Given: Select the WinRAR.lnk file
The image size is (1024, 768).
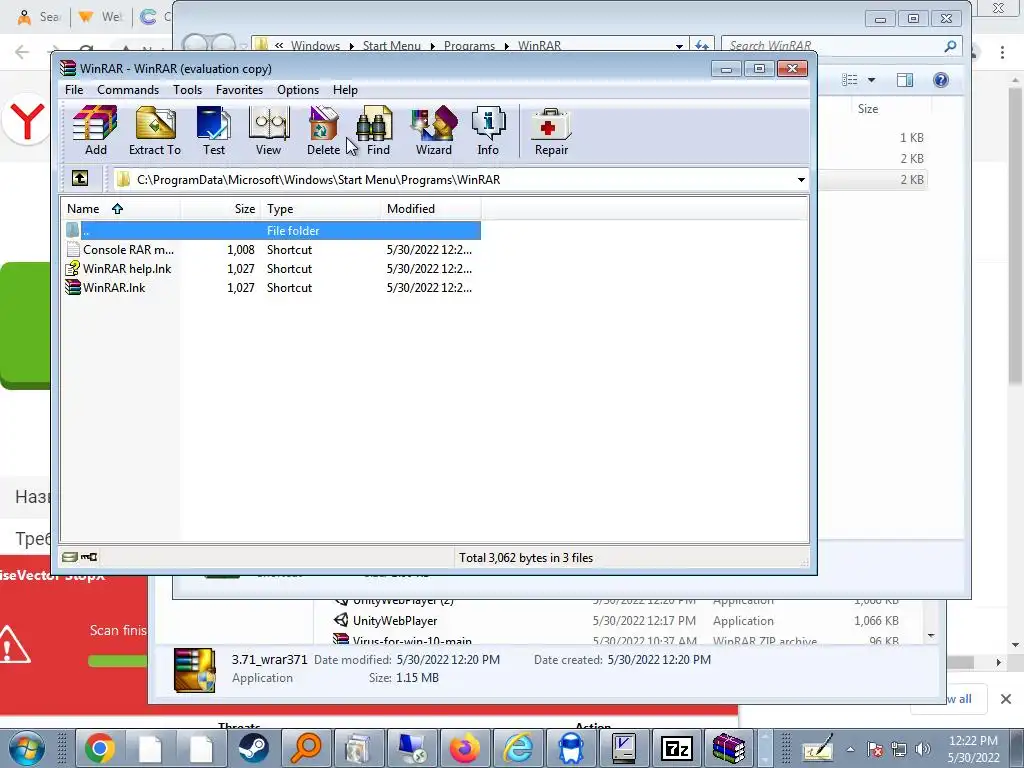Looking at the screenshot, I should point(272,287).
